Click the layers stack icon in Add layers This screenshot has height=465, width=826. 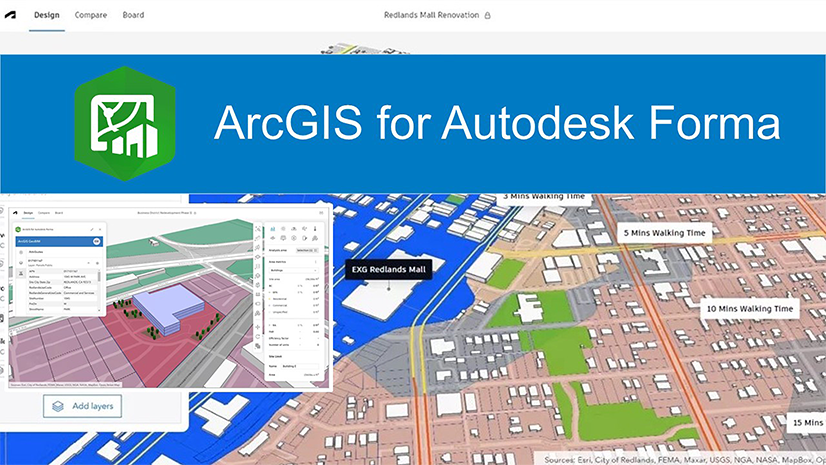point(58,406)
